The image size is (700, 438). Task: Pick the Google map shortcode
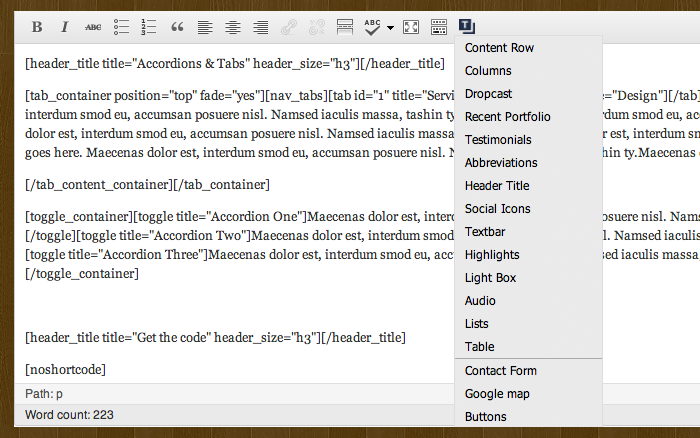point(497,394)
